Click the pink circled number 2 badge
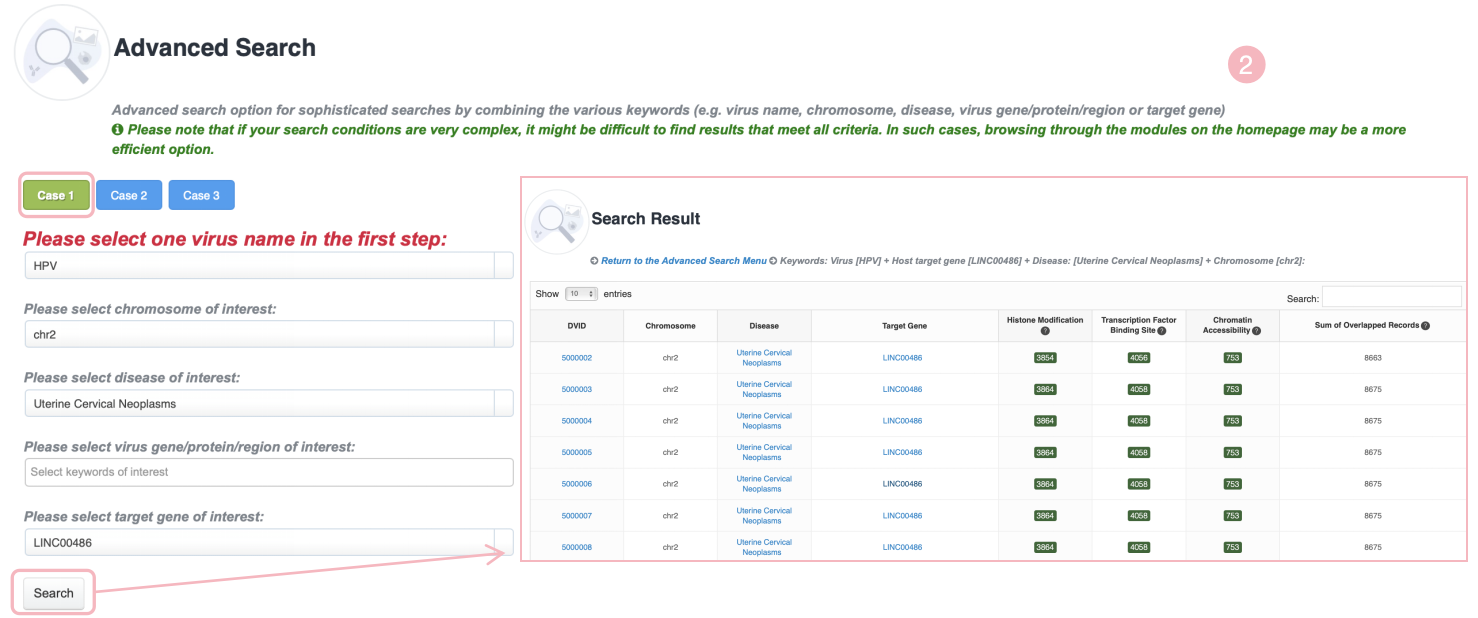Screen dimensions: 1478x618 [1246, 65]
